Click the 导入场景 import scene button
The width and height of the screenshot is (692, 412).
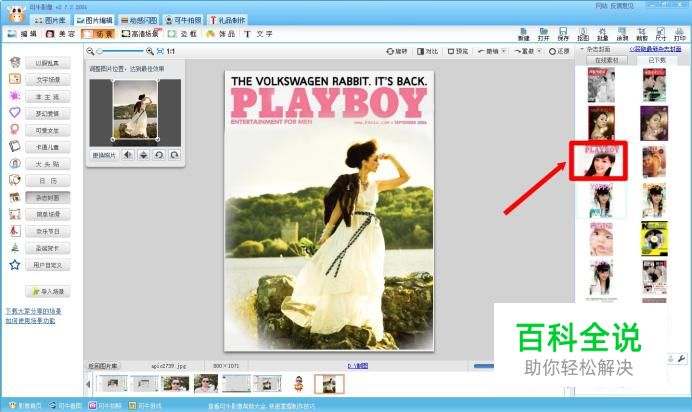48,292
